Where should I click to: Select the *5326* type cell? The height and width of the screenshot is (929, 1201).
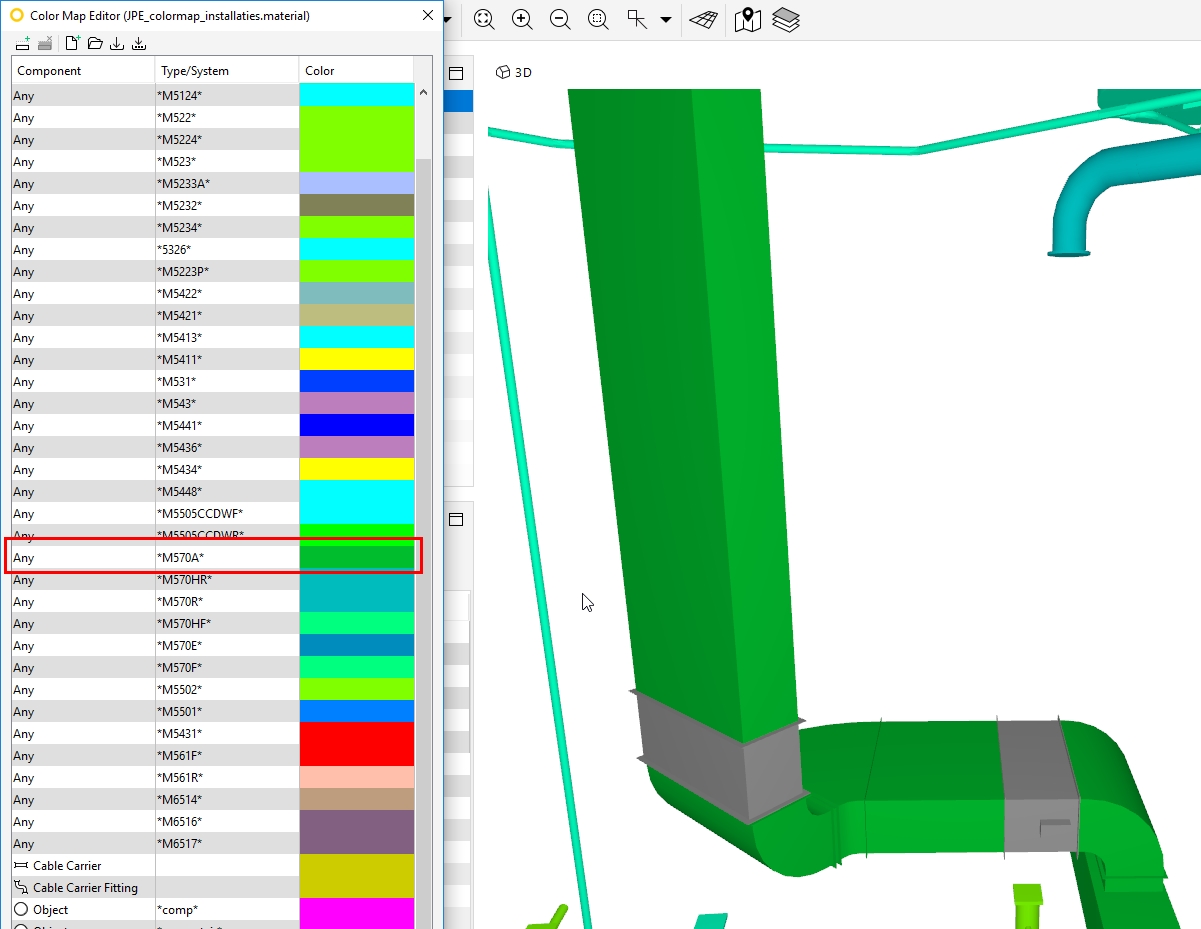pos(227,249)
